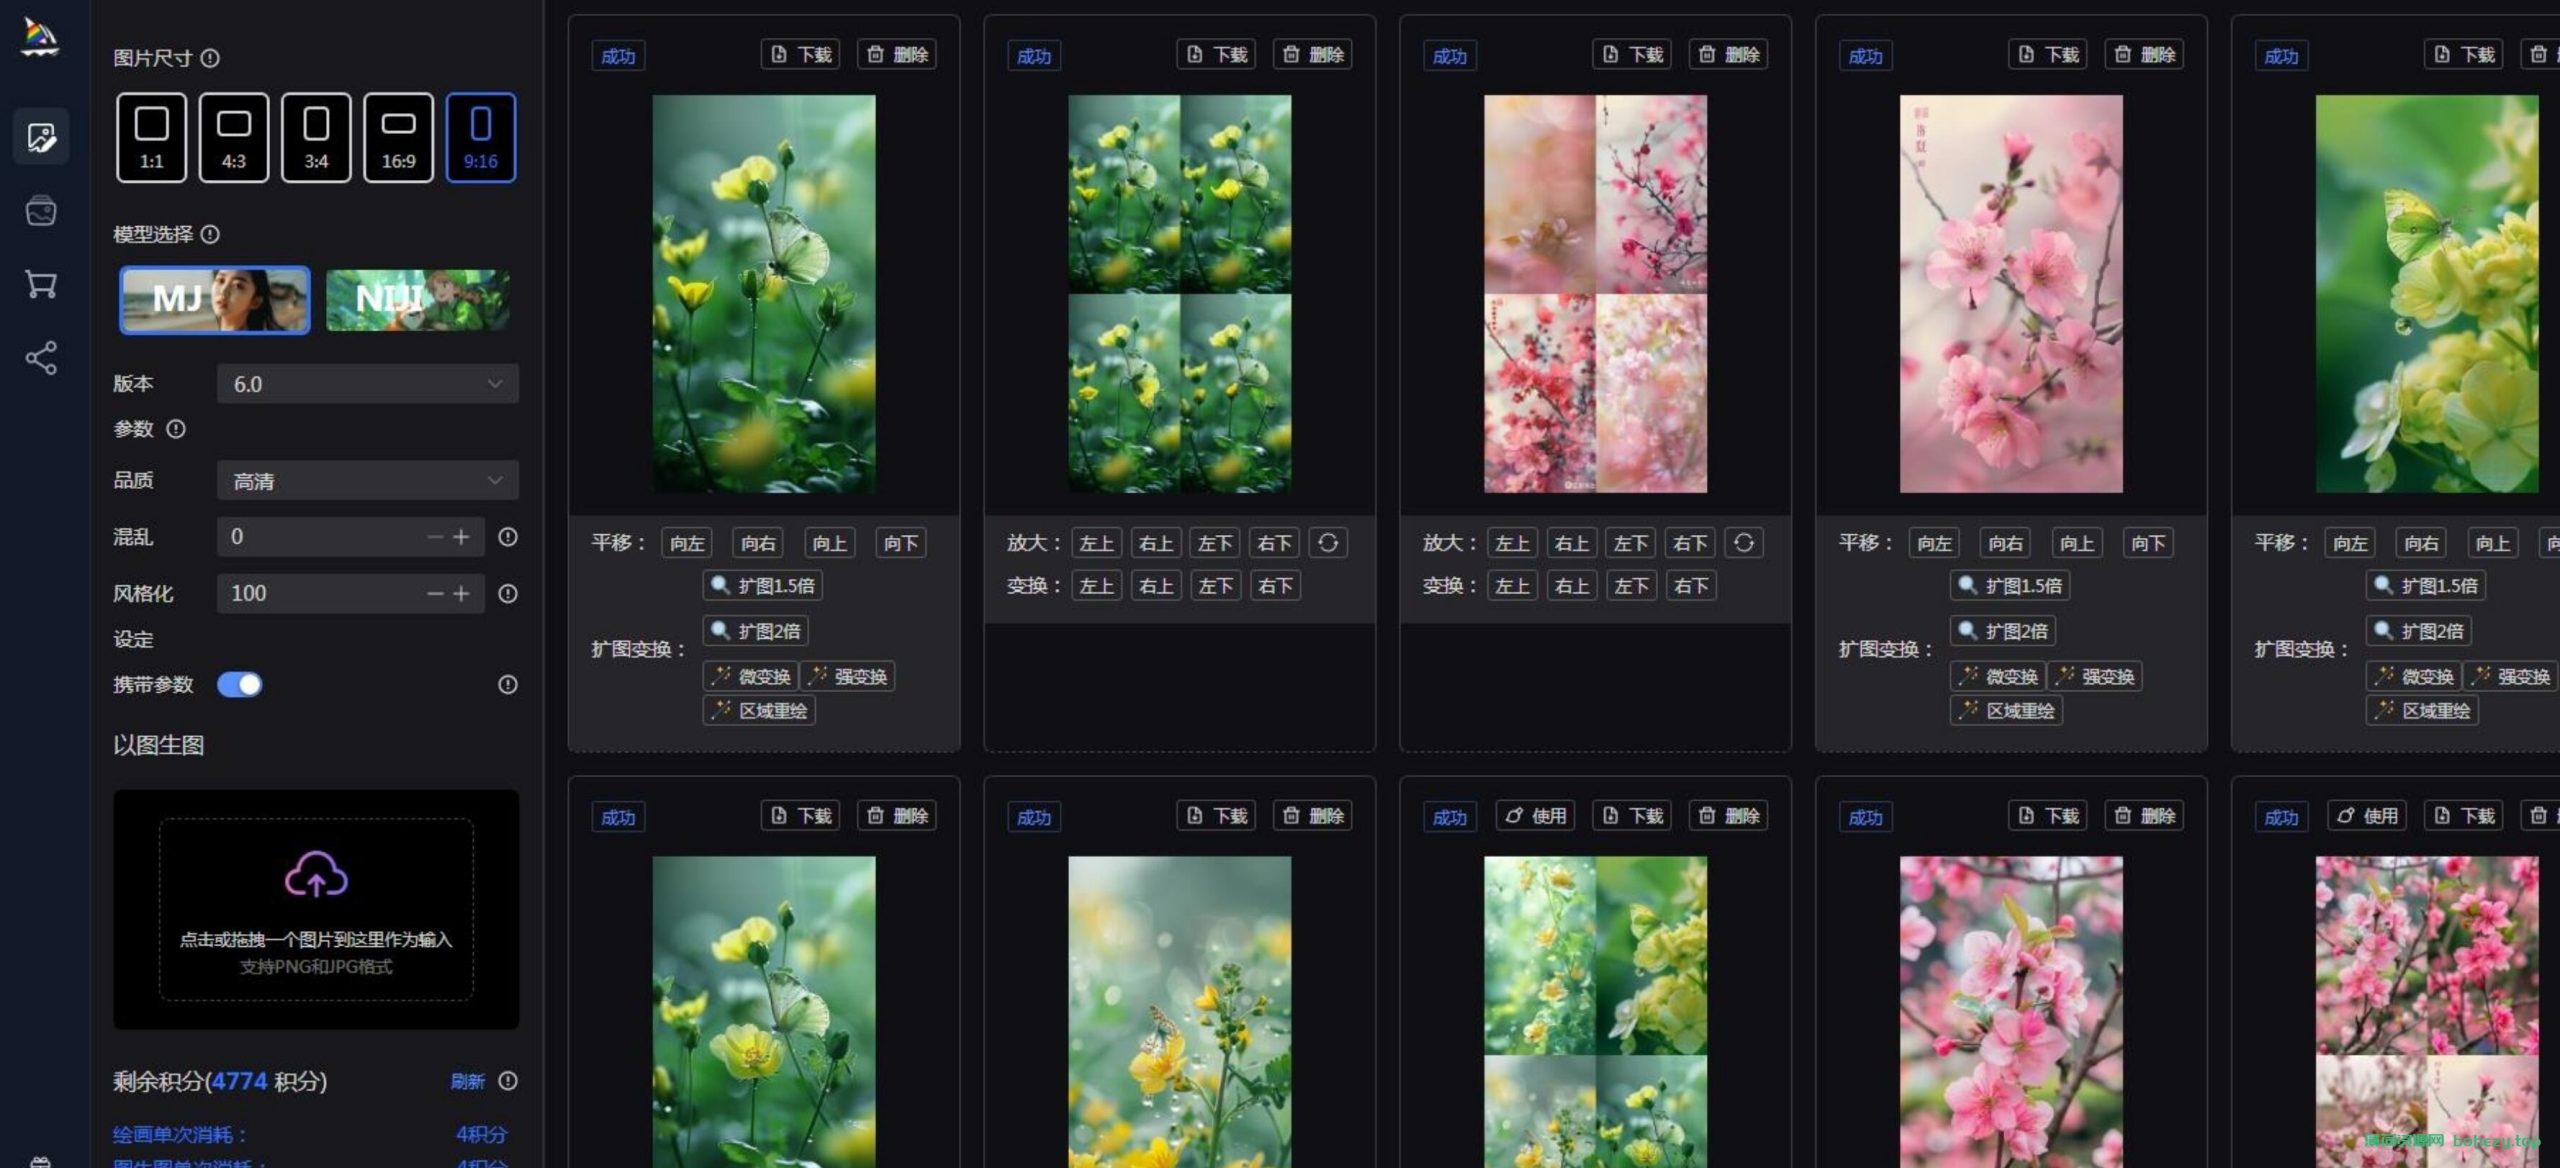Screen dimensions: 2560x1168
Task: Open the shopping cart sidebar icon
Action: pyautogui.click(x=41, y=284)
